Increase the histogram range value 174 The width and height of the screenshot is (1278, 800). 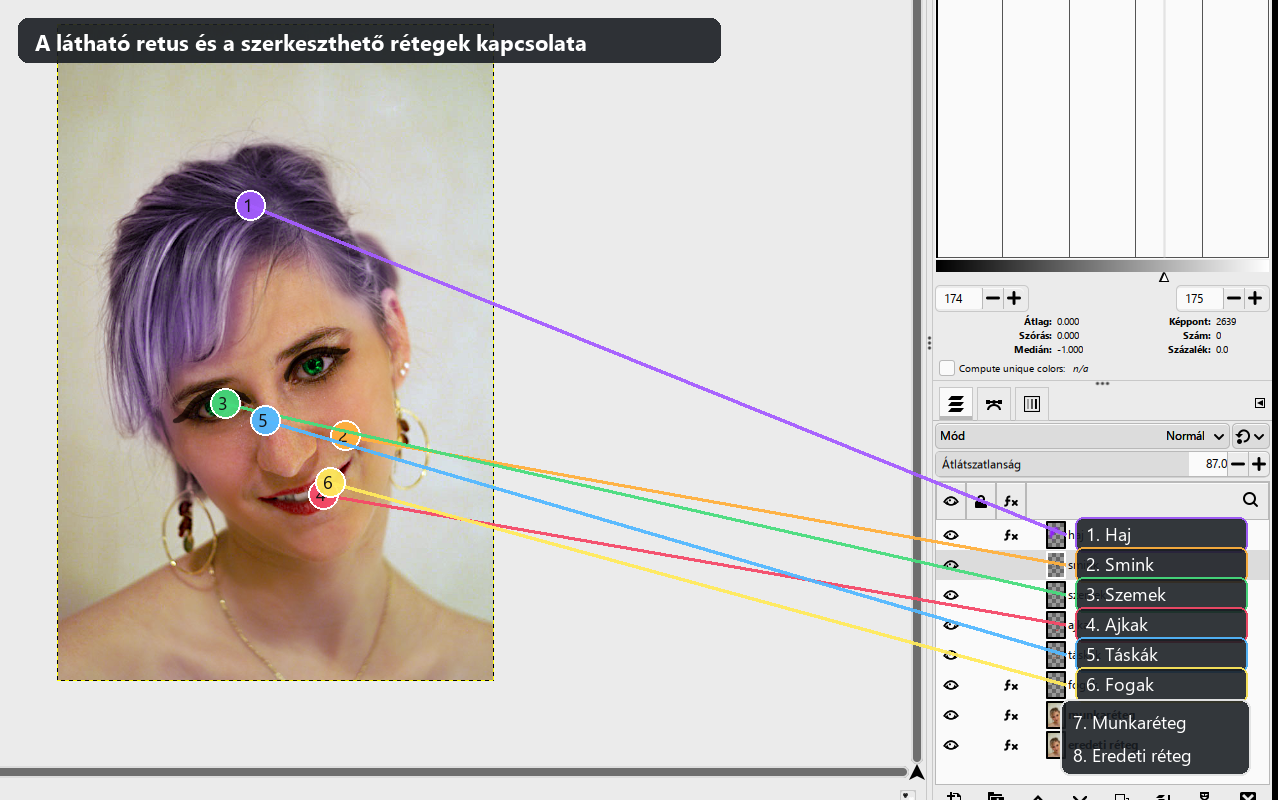[1014, 298]
